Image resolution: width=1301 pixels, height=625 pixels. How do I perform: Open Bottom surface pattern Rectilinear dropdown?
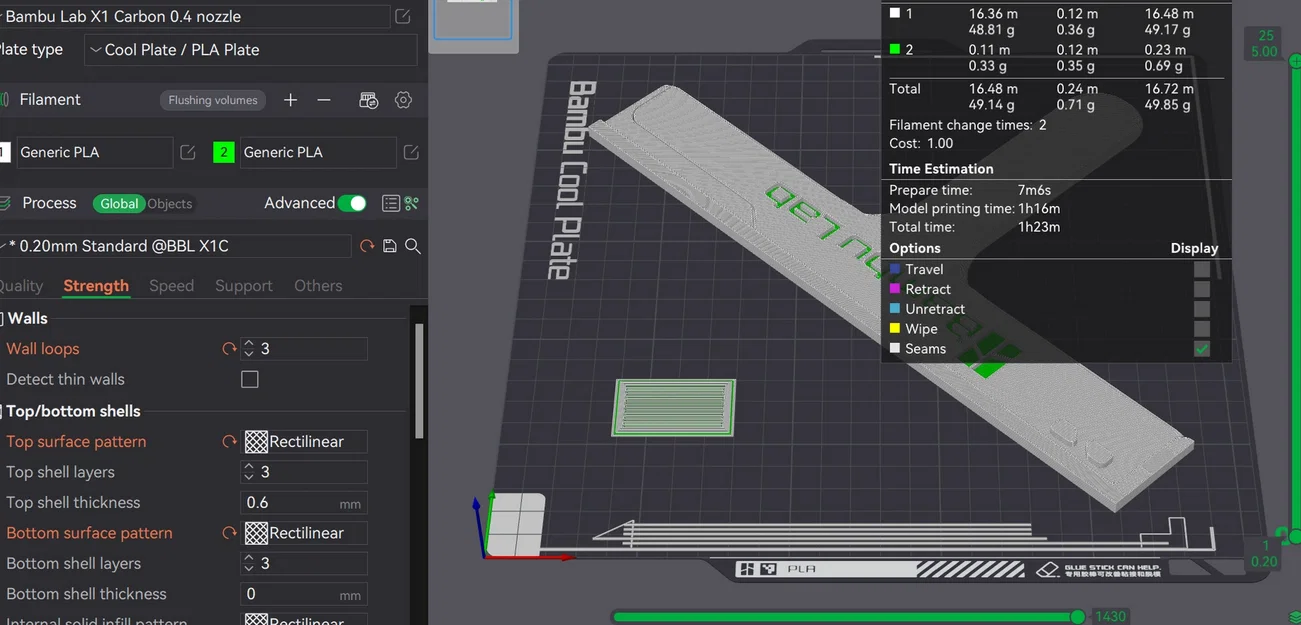click(305, 533)
